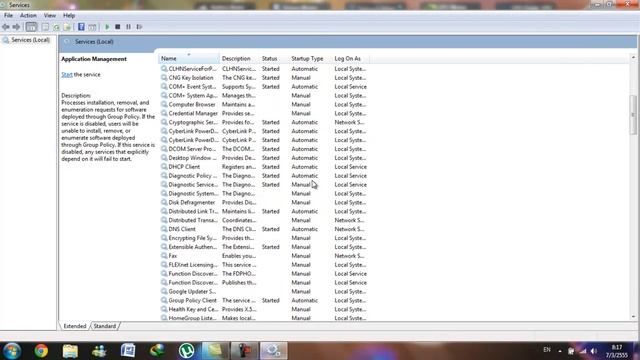Click the gear icon beside Fax service

click(164, 256)
